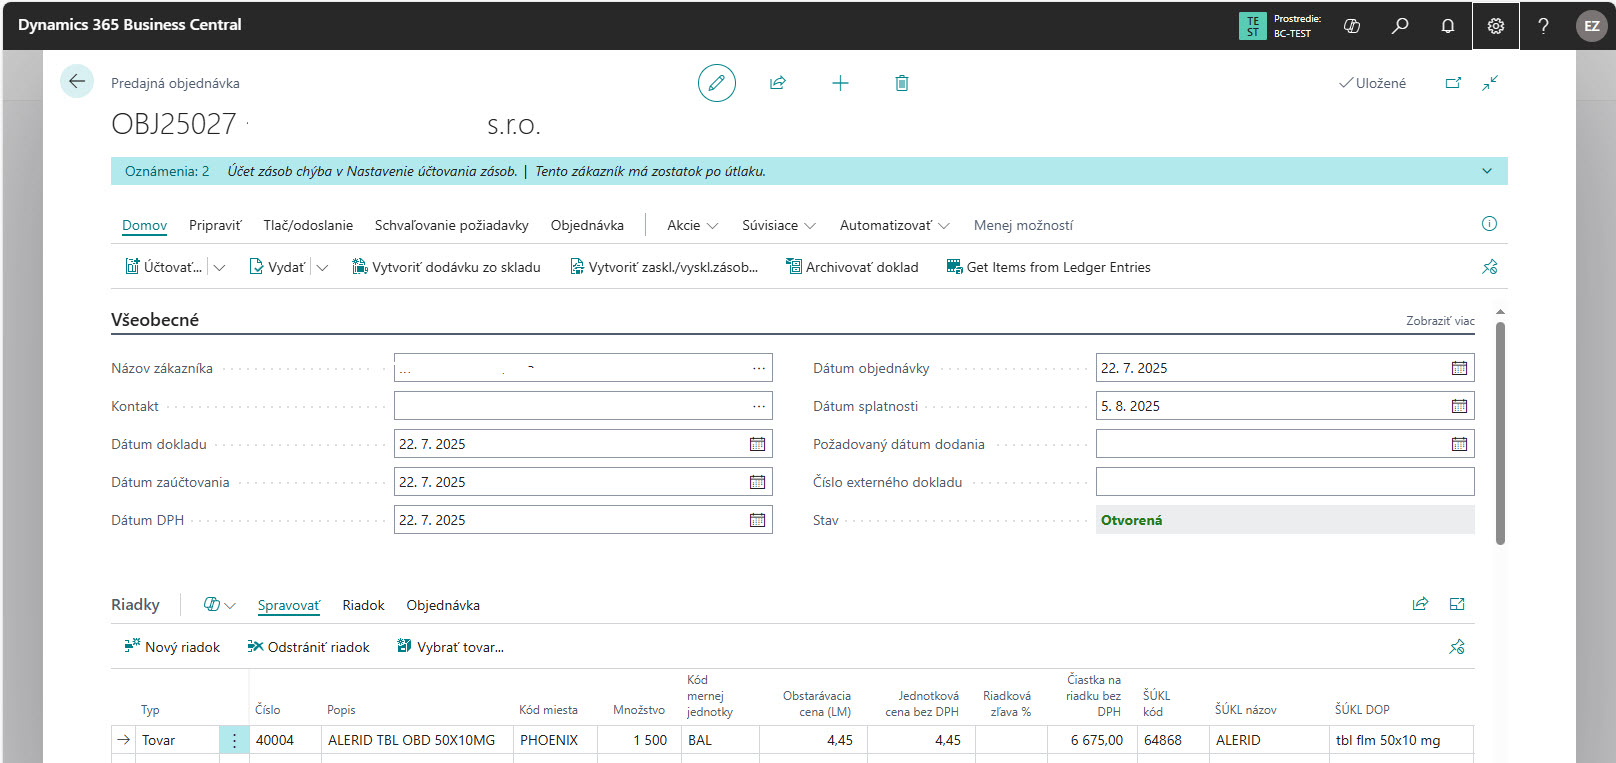Open the Settings gear icon

1495,26
